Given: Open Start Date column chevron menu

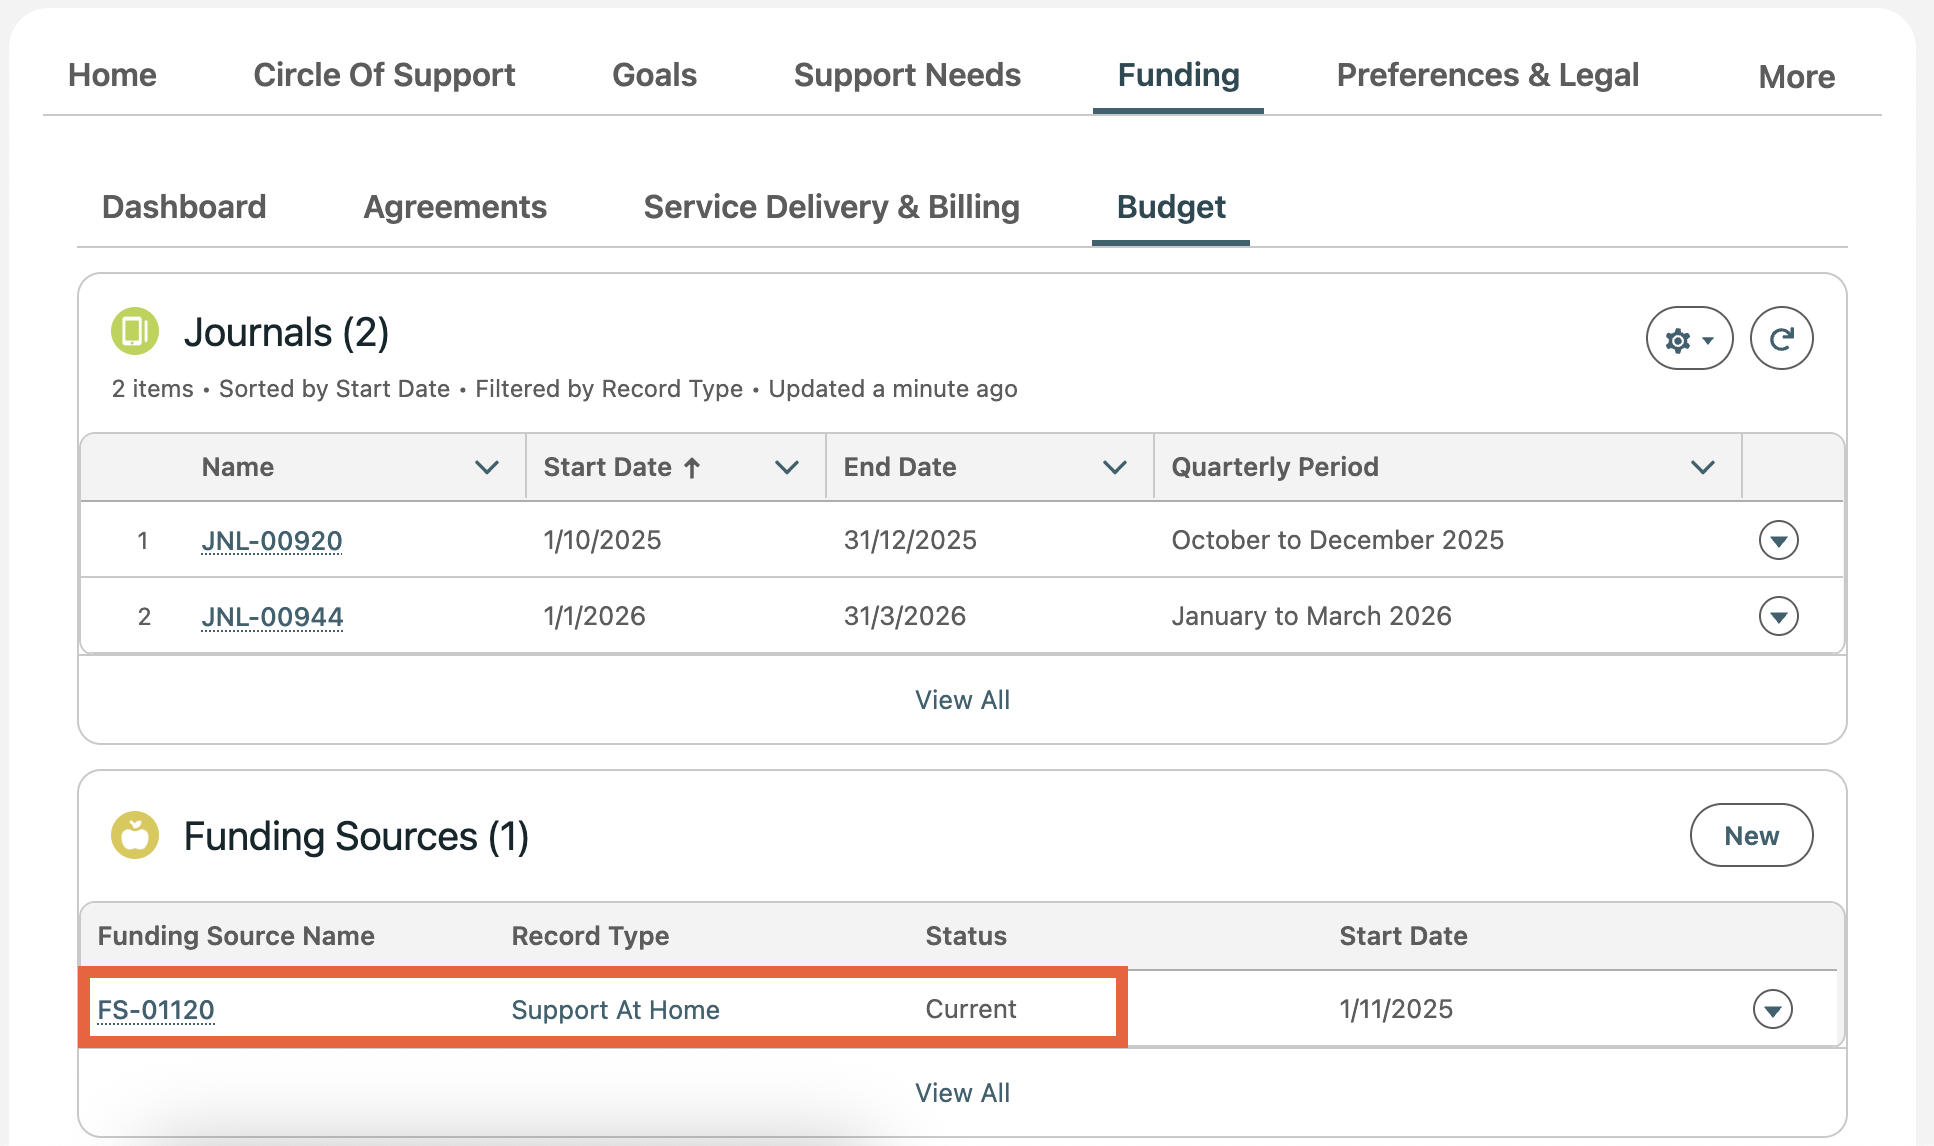Looking at the screenshot, I should (786, 467).
